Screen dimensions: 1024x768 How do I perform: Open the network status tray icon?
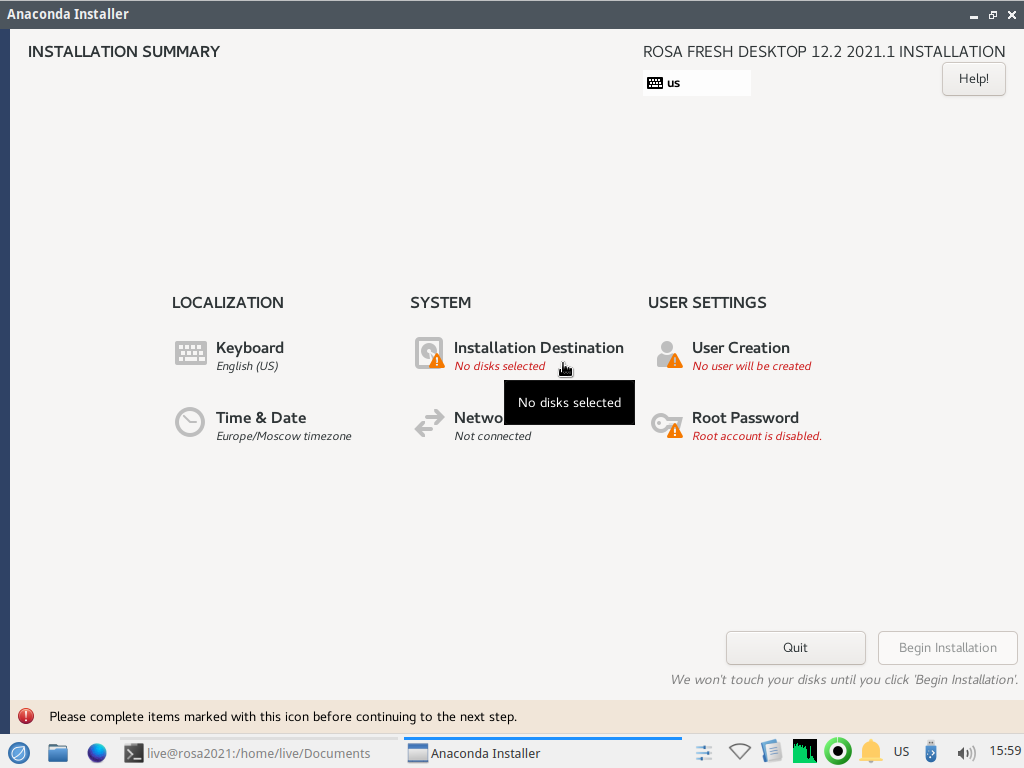(x=739, y=752)
